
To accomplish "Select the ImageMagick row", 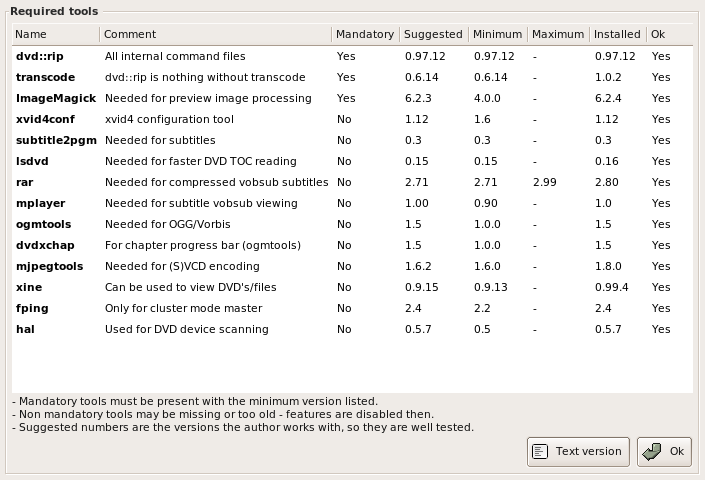I will (352, 98).
